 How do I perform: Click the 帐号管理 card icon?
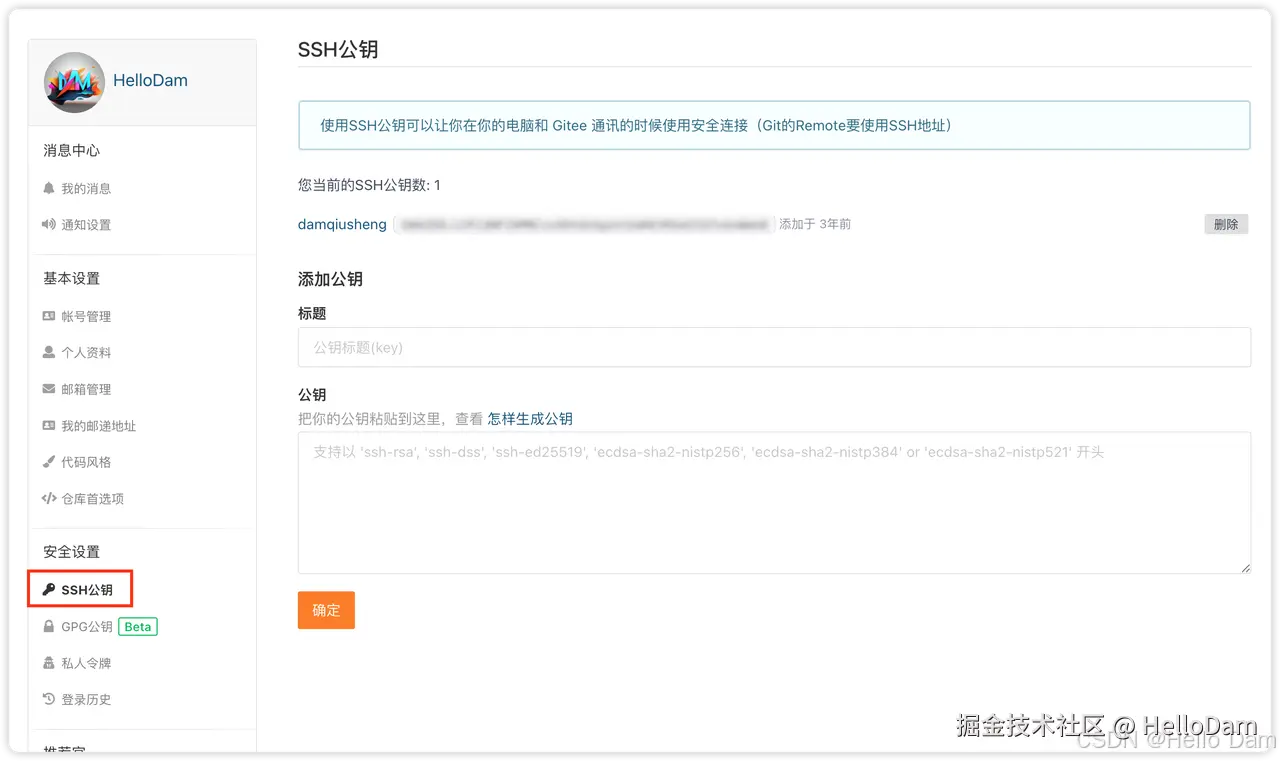(x=48, y=316)
